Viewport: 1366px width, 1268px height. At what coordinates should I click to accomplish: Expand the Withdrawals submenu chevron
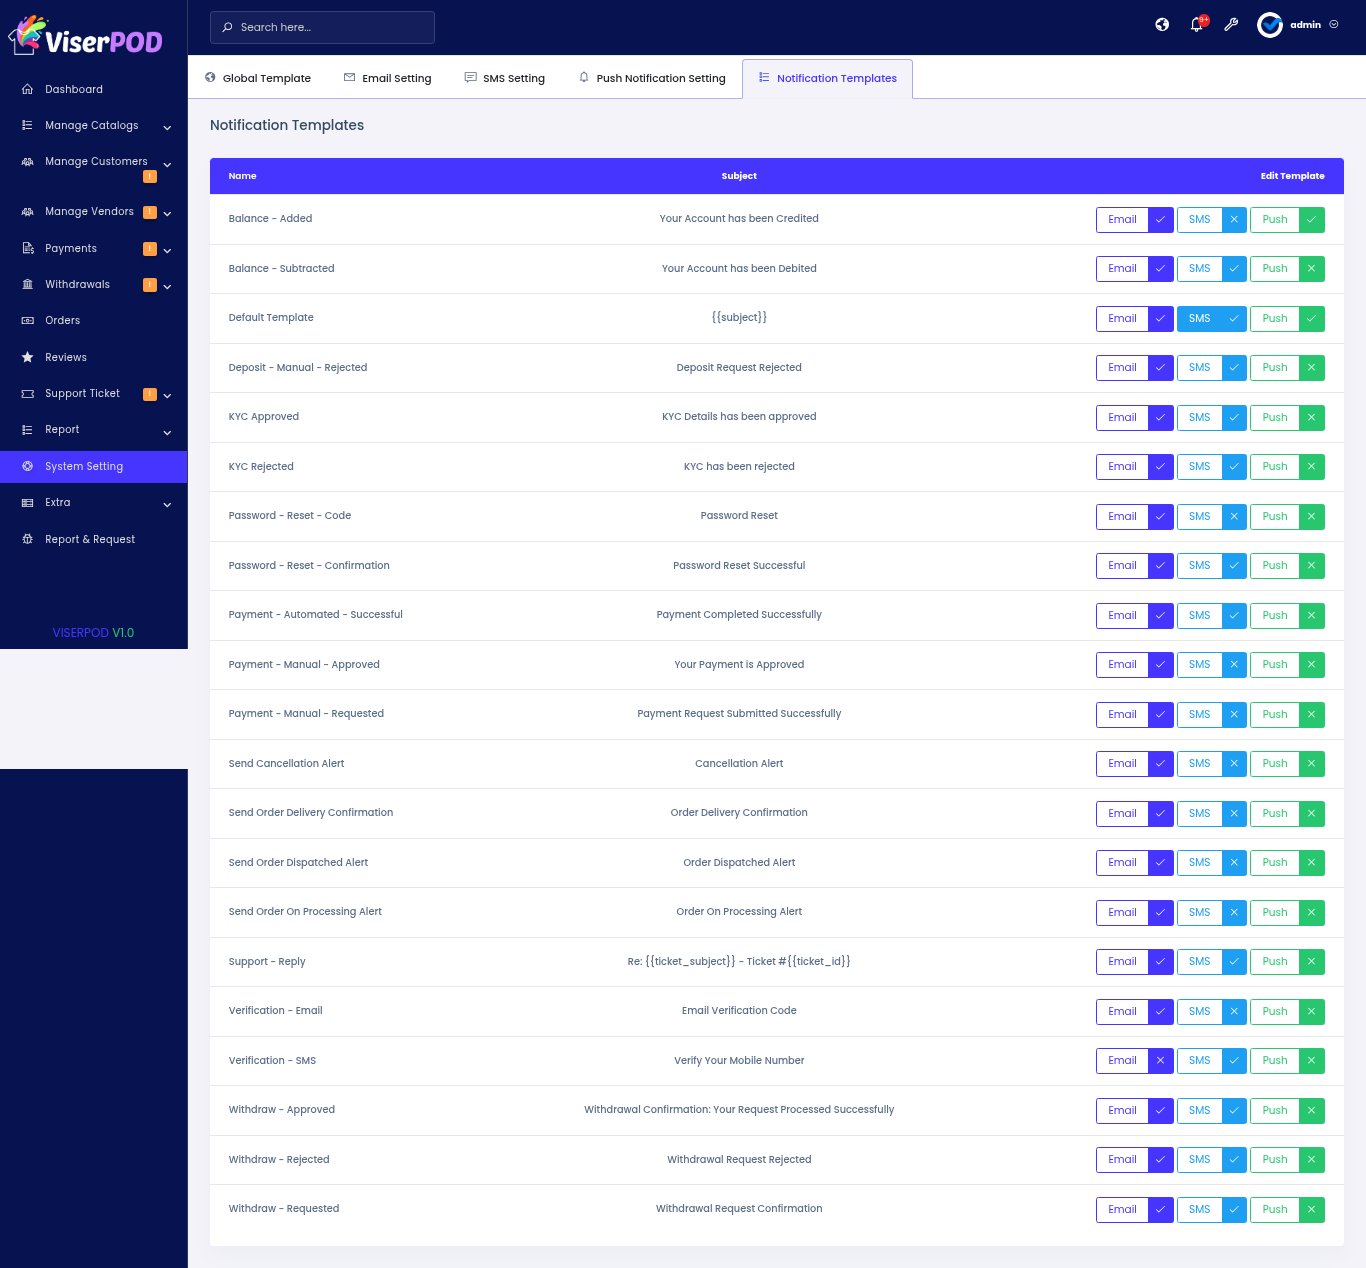click(x=167, y=286)
